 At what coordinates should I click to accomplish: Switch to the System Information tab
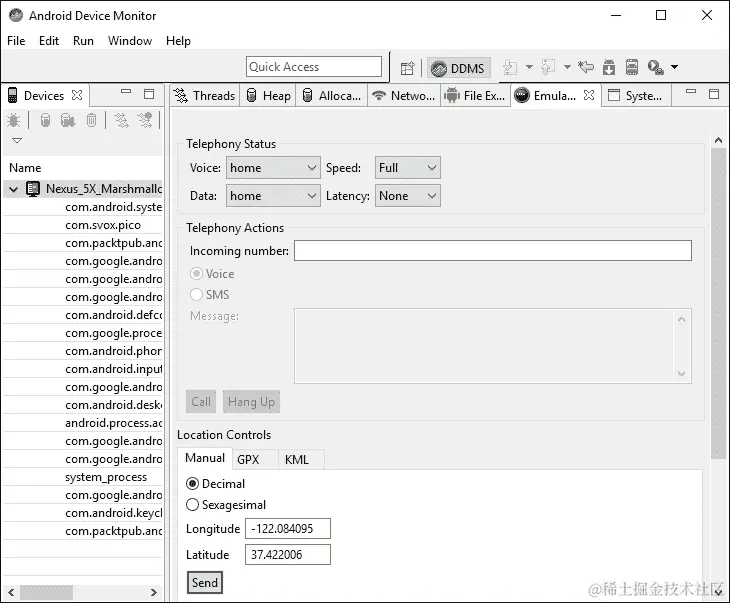click(636, 95)
